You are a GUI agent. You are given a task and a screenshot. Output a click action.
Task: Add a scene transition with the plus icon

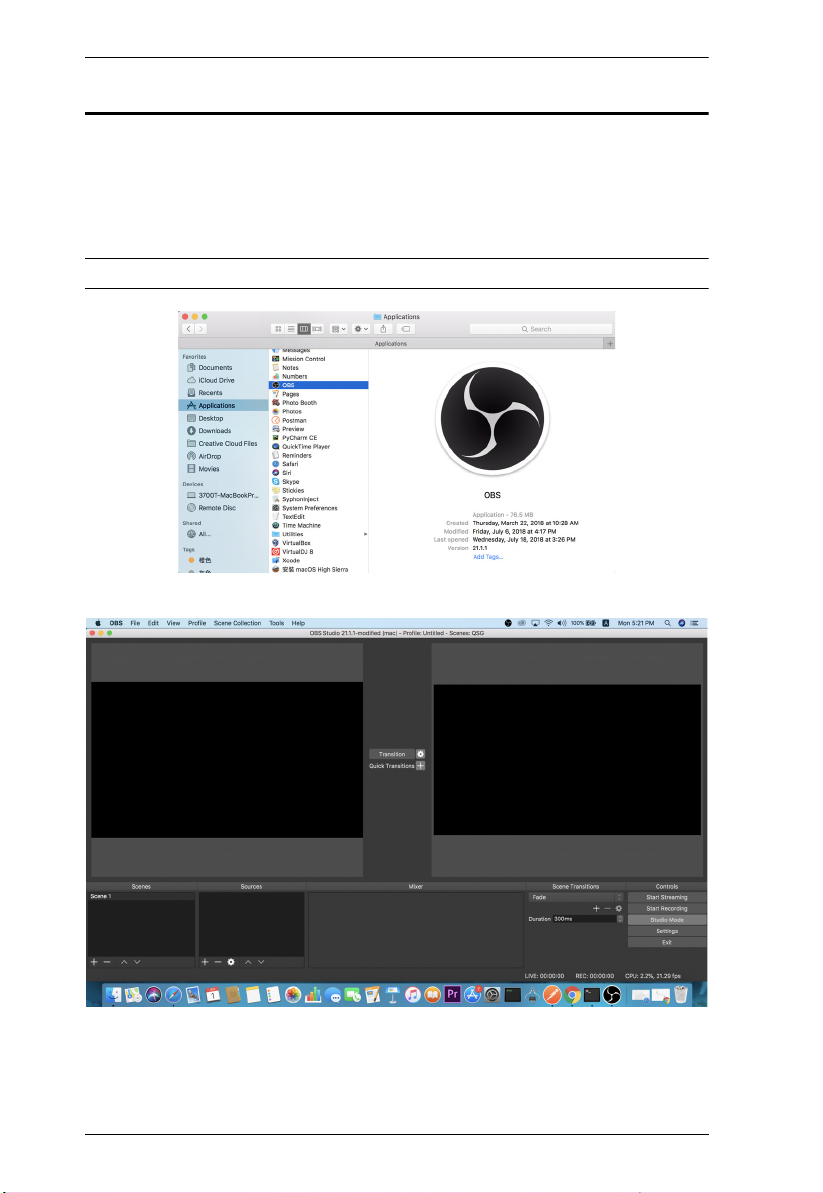(596, 908)
